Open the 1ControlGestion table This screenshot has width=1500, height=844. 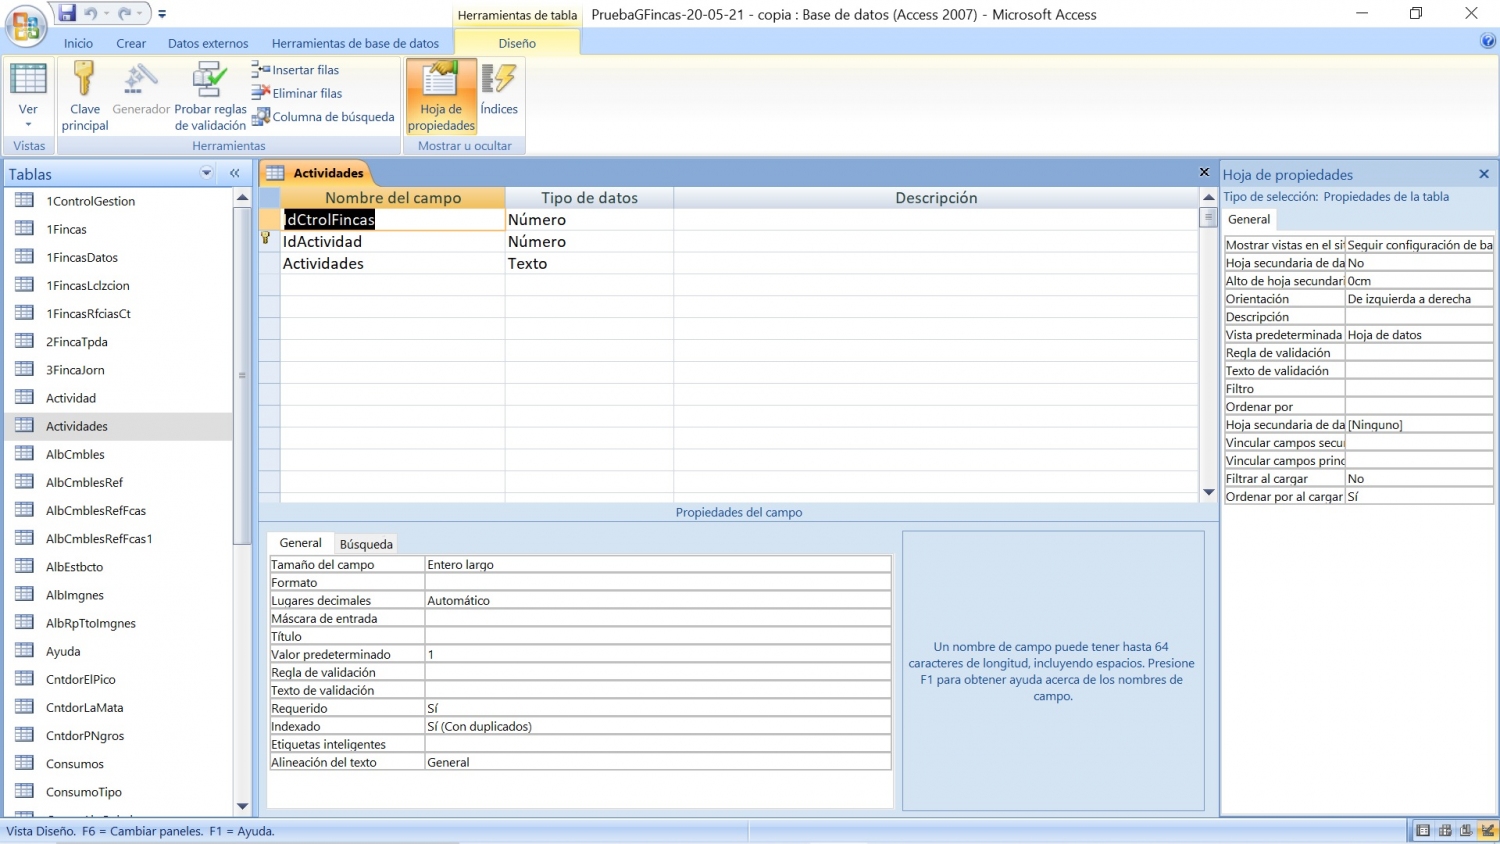click(x=90, y=201)
